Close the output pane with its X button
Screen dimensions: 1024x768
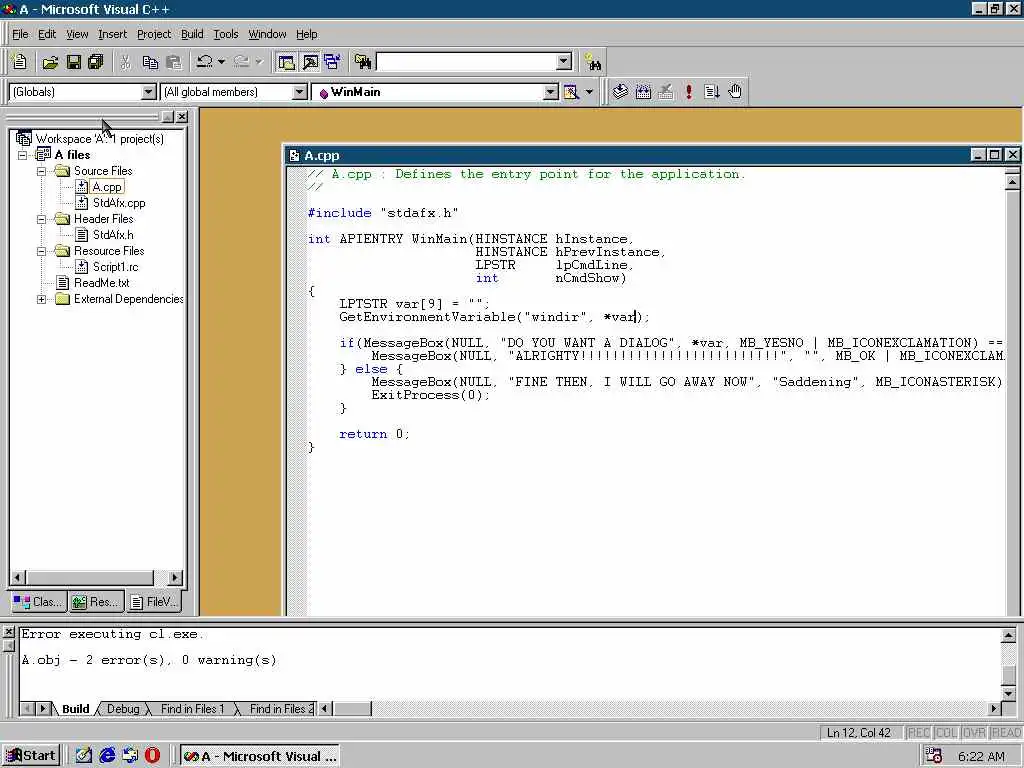click(8, 632)
